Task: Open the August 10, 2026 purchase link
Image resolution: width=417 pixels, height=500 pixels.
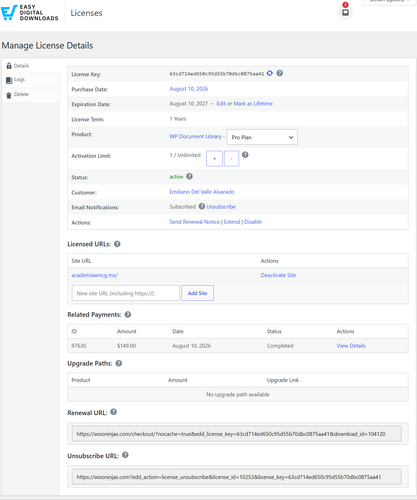Action: tap(189, 89)
